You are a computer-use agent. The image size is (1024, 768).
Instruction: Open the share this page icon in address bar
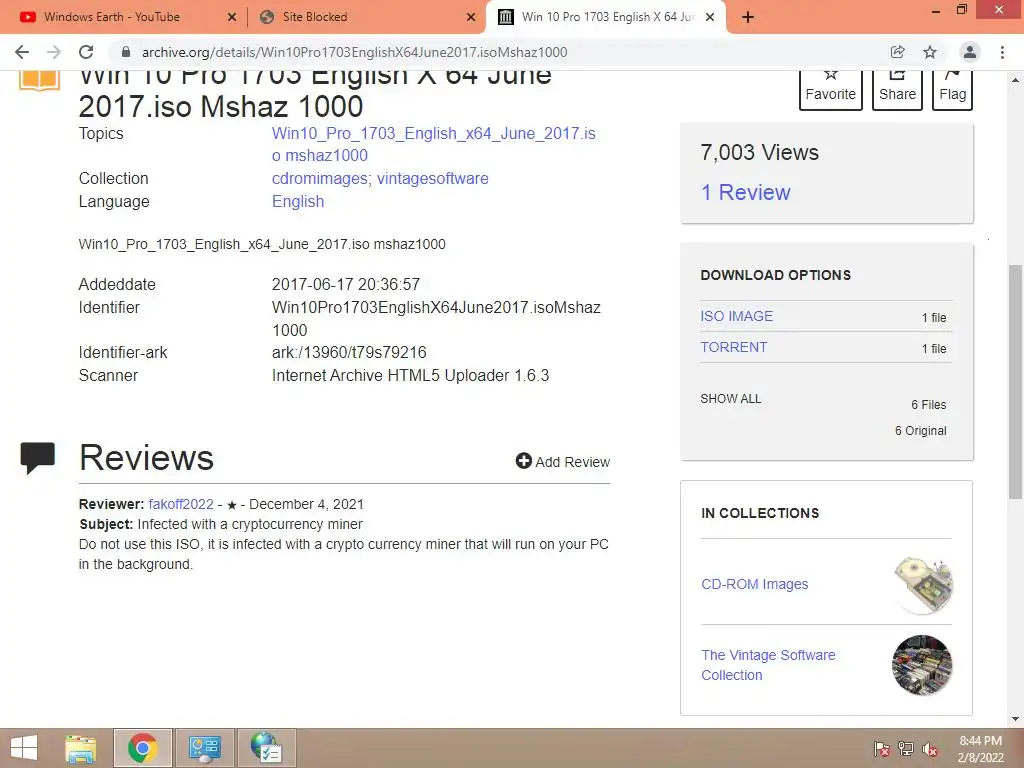pos(897,52)
